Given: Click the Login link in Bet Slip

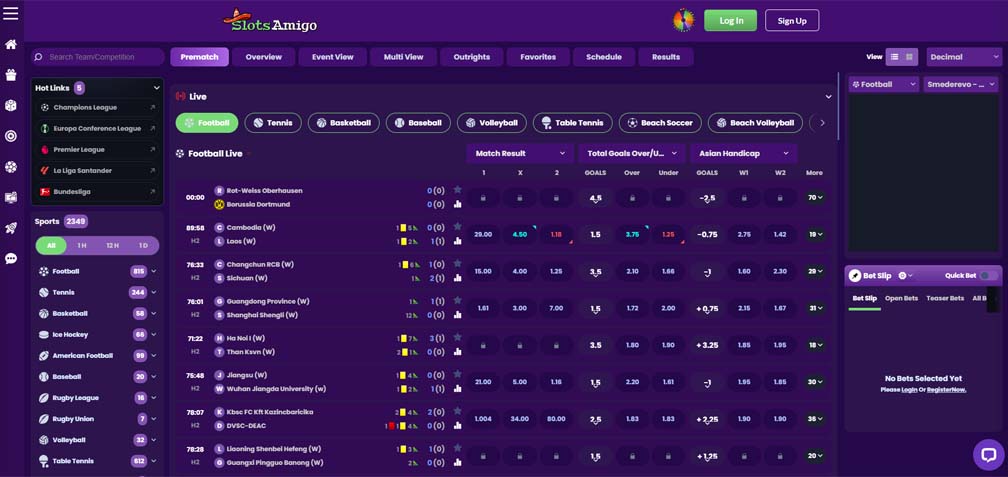Looking at the screenshot, I should pyautogui.click(x=909, y=390).
